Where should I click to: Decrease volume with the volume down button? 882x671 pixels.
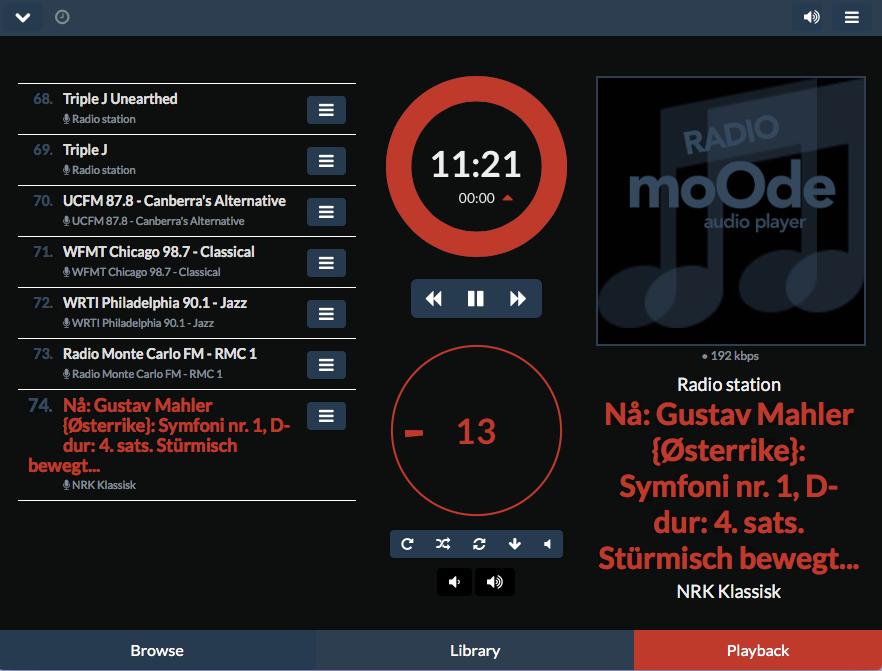[454, 582]
